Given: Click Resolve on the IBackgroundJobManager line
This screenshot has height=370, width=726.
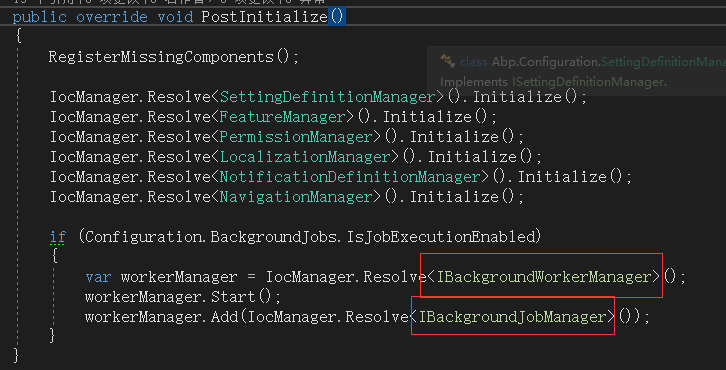Looking at the screenshot, I should click(x=377, y=317).
